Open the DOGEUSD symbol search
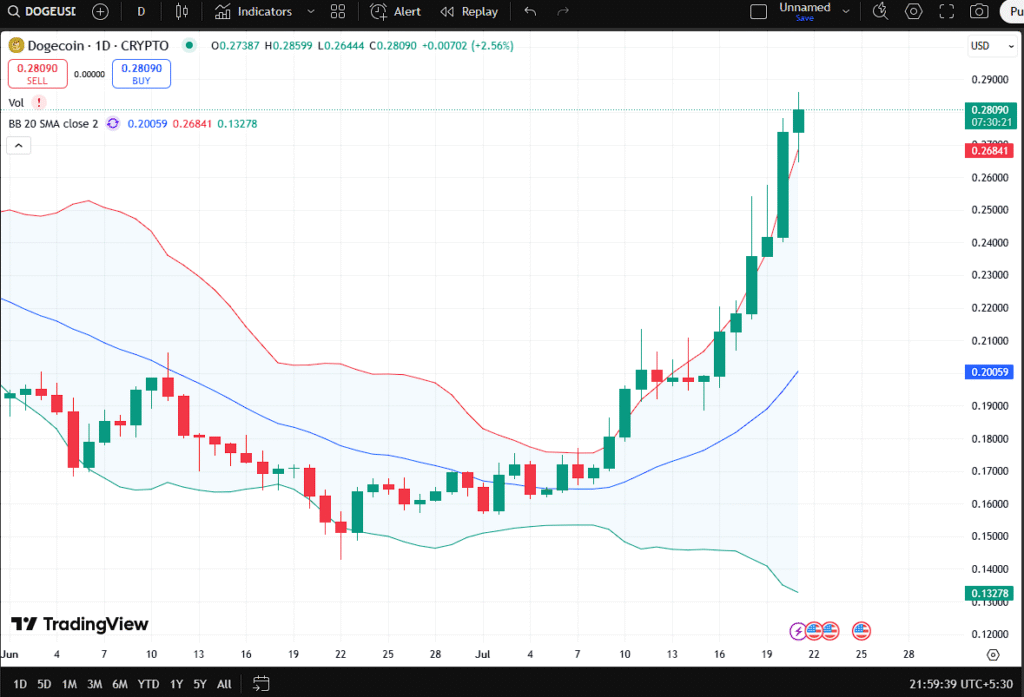 point(42,12)
